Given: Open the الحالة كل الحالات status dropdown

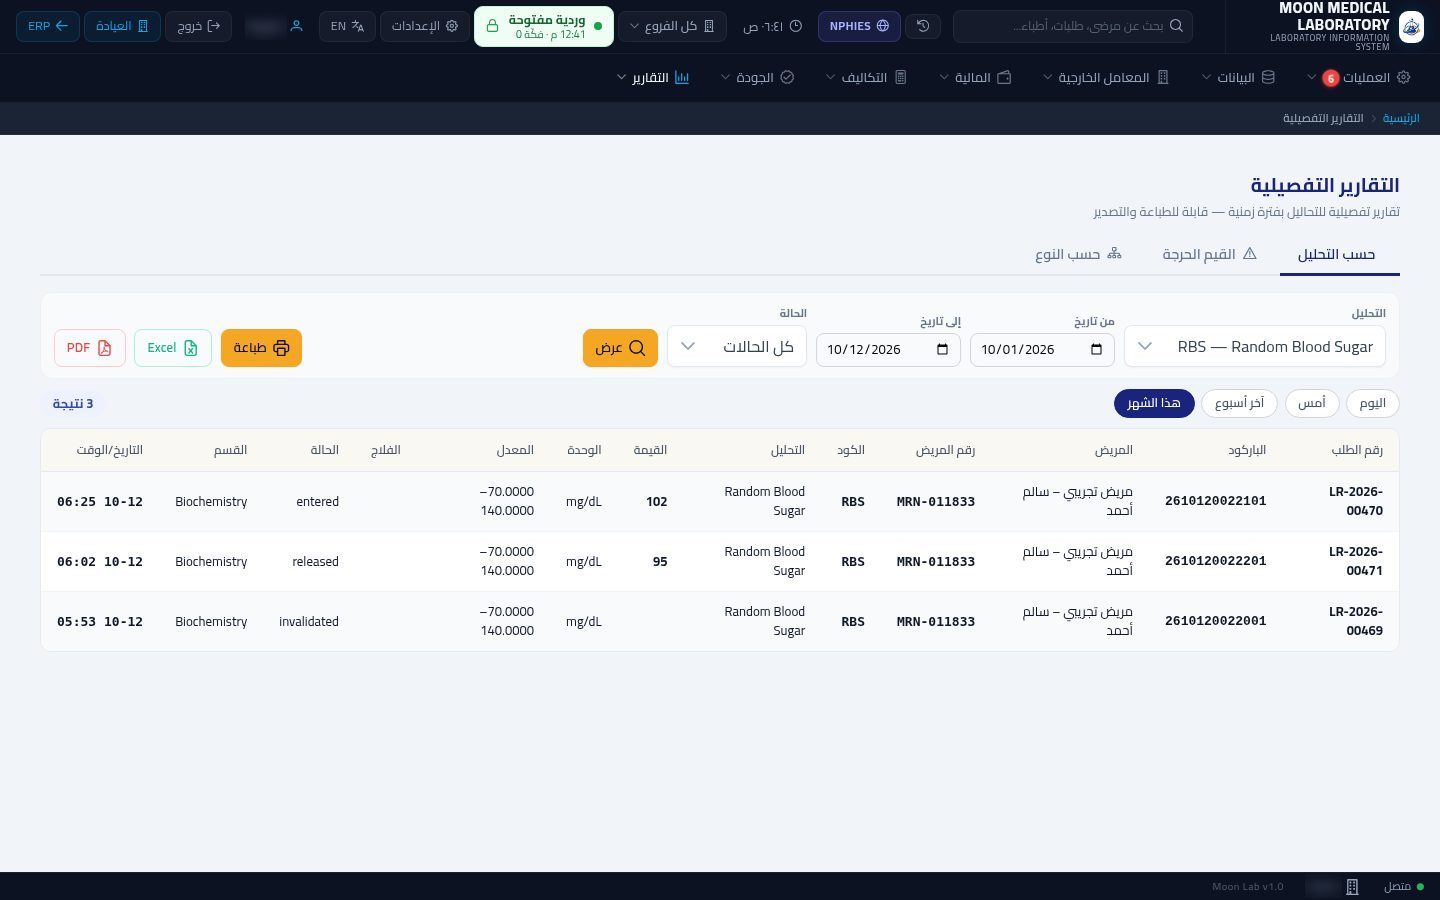Looking at the screenshot, I should (x=737, y=346).
